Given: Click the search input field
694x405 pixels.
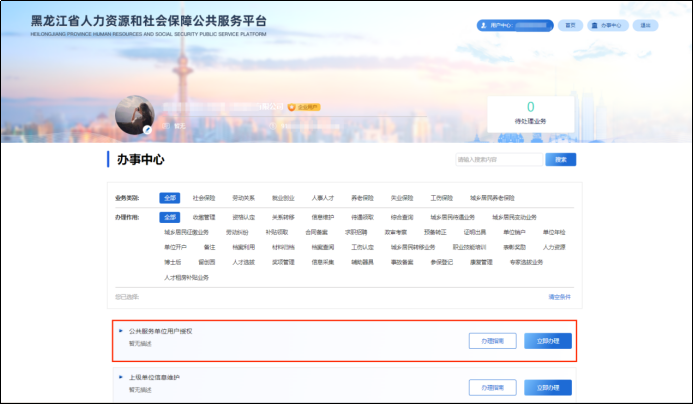Looking at the screenshot, I should pyautogui.click(x=498, y=159).
